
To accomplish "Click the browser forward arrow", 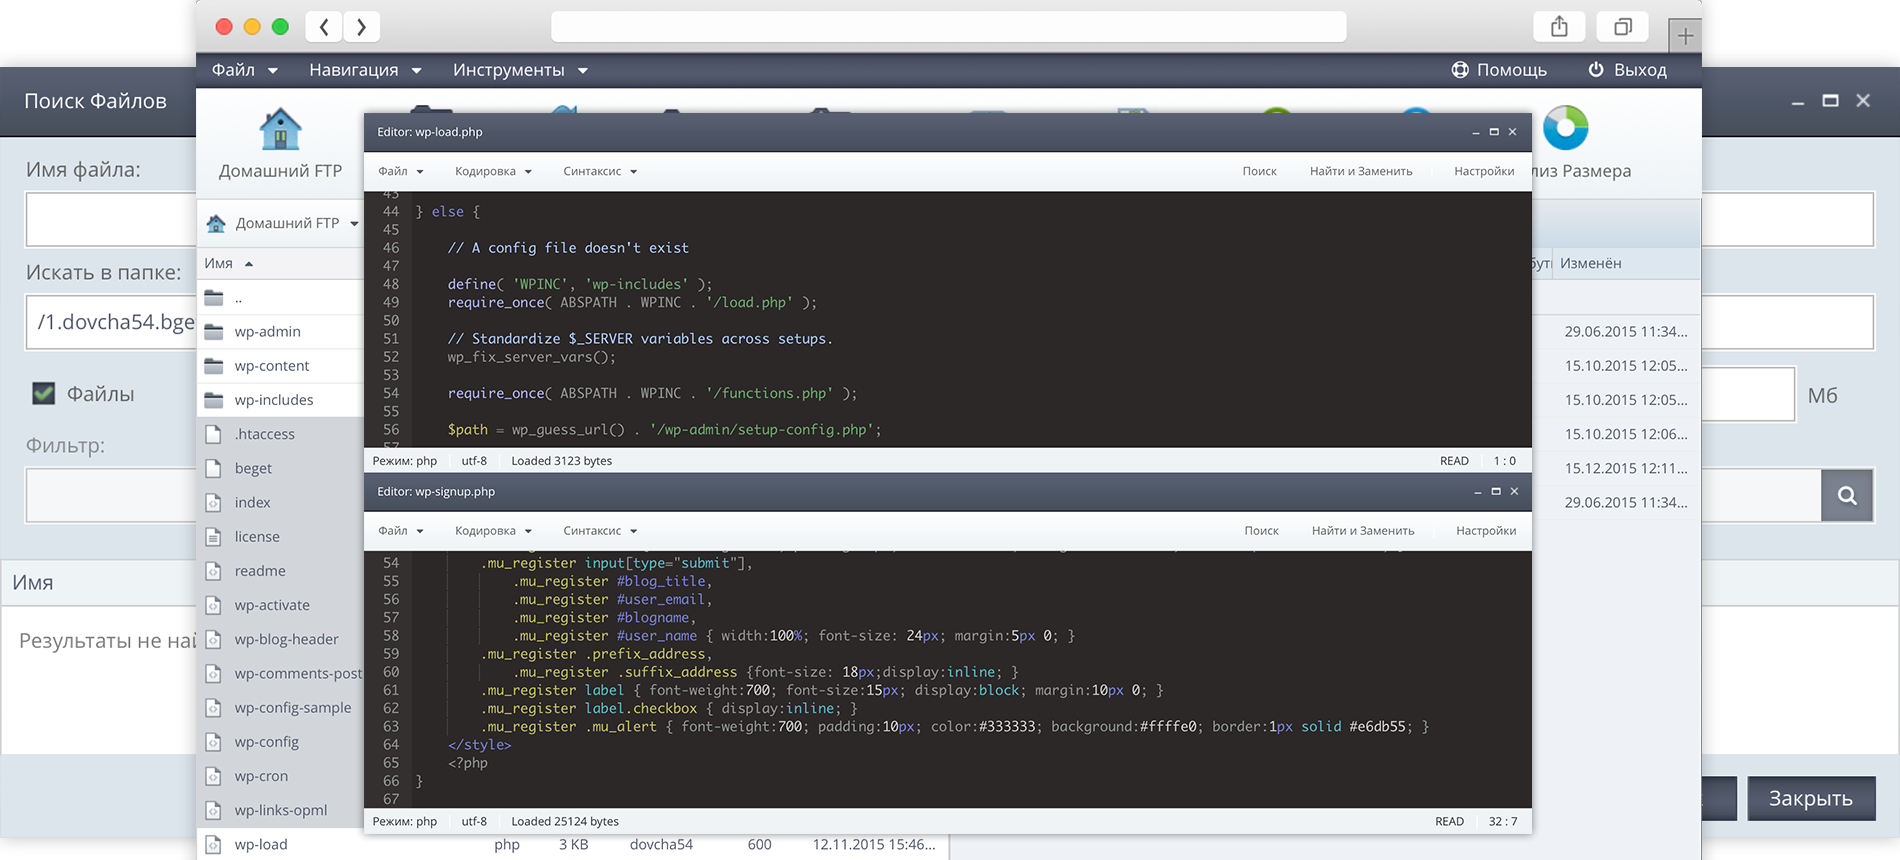I will 361,27.
